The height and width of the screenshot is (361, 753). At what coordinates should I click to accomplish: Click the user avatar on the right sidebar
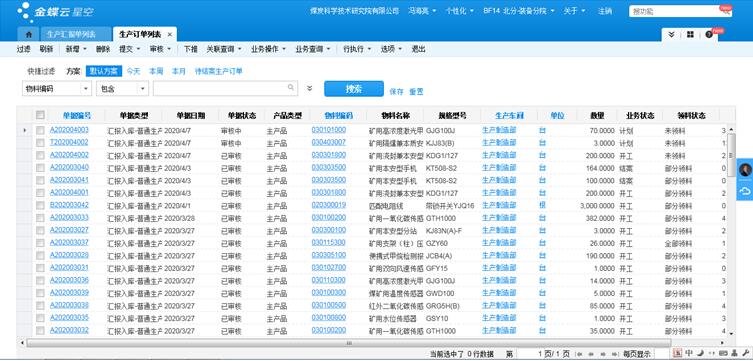745,169
